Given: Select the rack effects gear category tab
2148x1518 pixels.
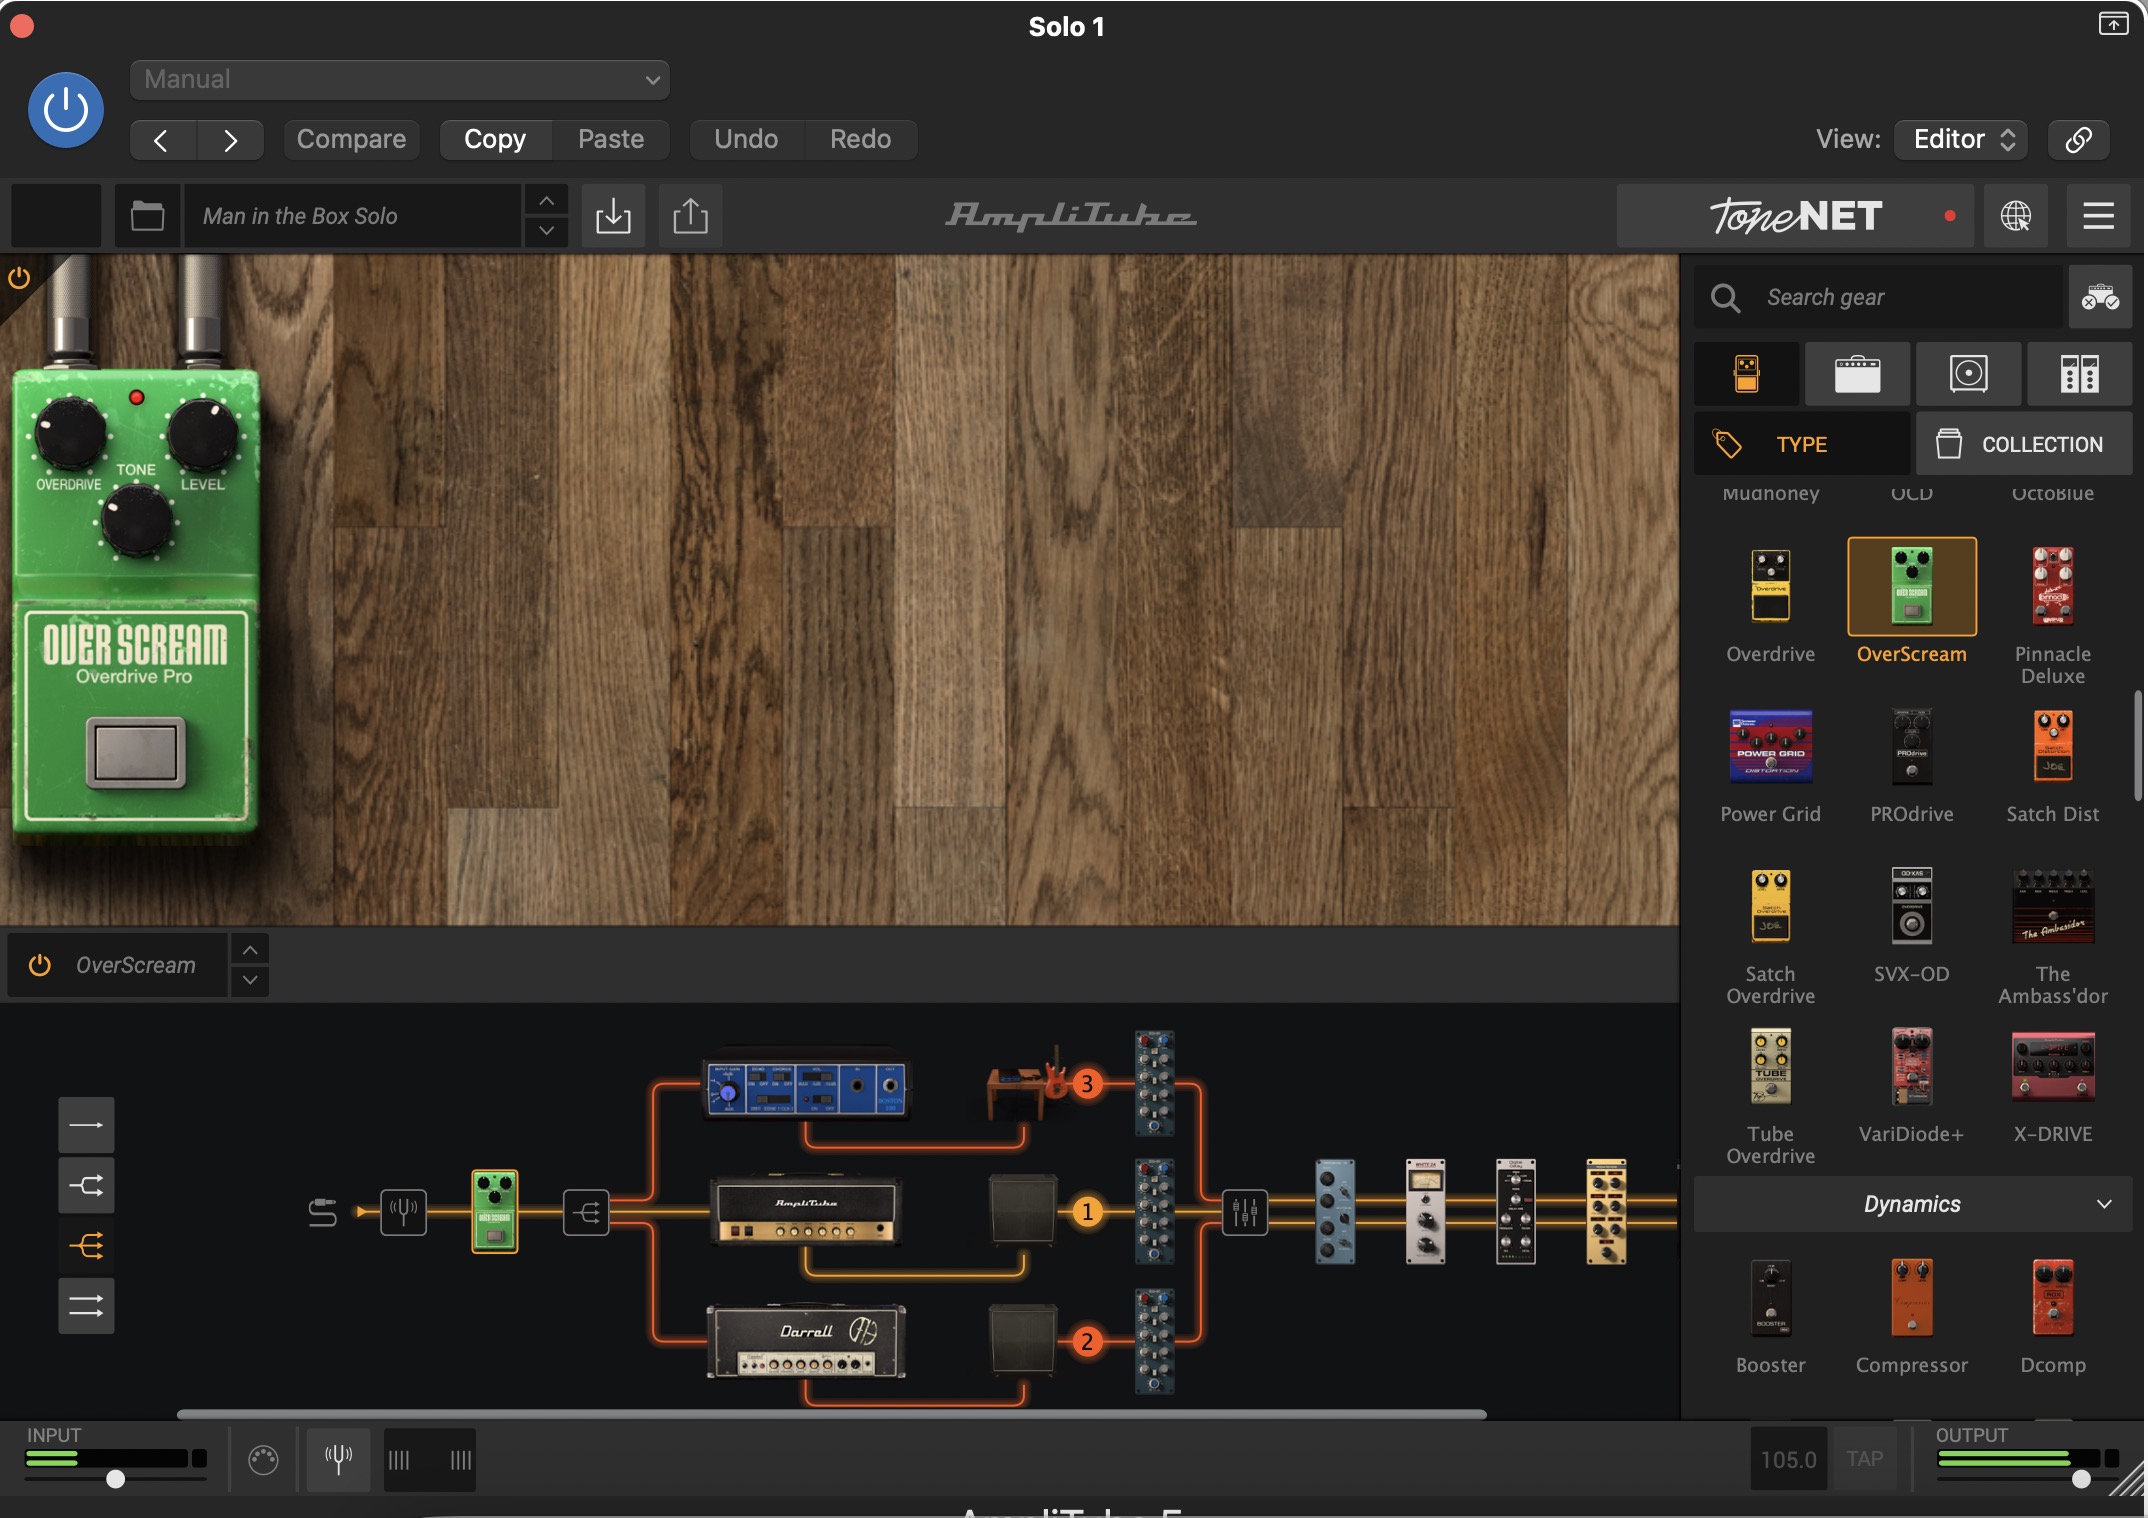Looking at the screenshot, I should click(2079, 374).
